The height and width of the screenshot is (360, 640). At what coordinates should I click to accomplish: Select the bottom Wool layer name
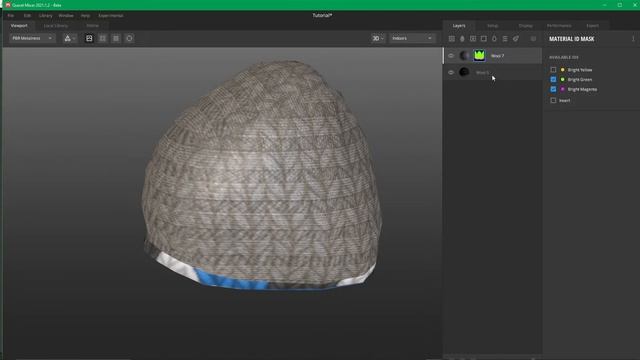point(482,73)
